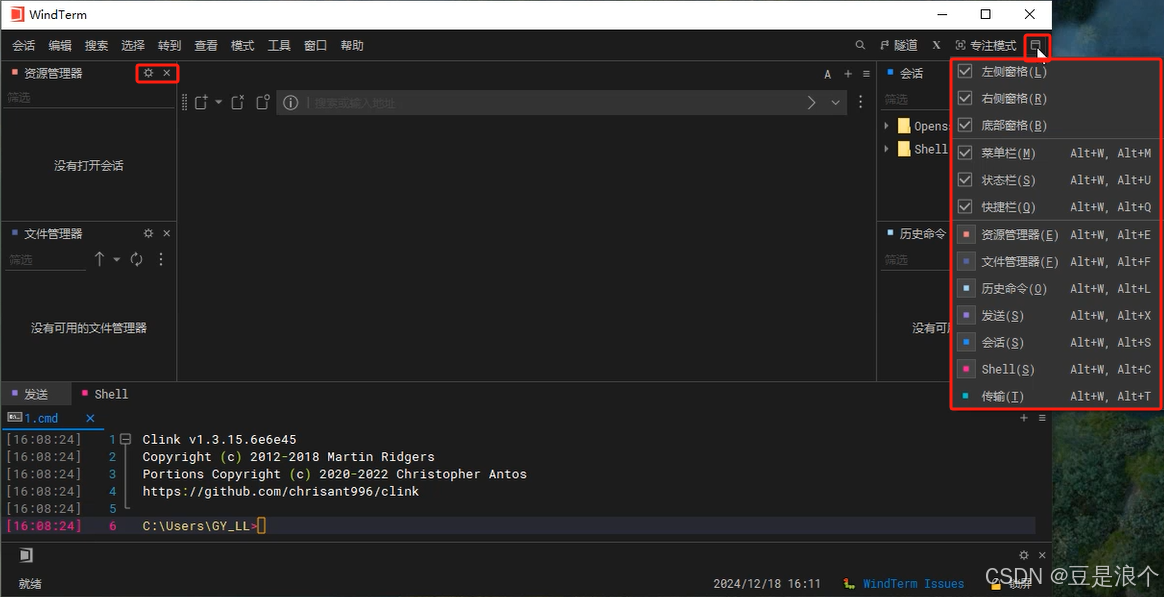The height and width of the screenshot is (597, 1164).
Task: Add new tab with top plus icon
Action: point(848,74)
